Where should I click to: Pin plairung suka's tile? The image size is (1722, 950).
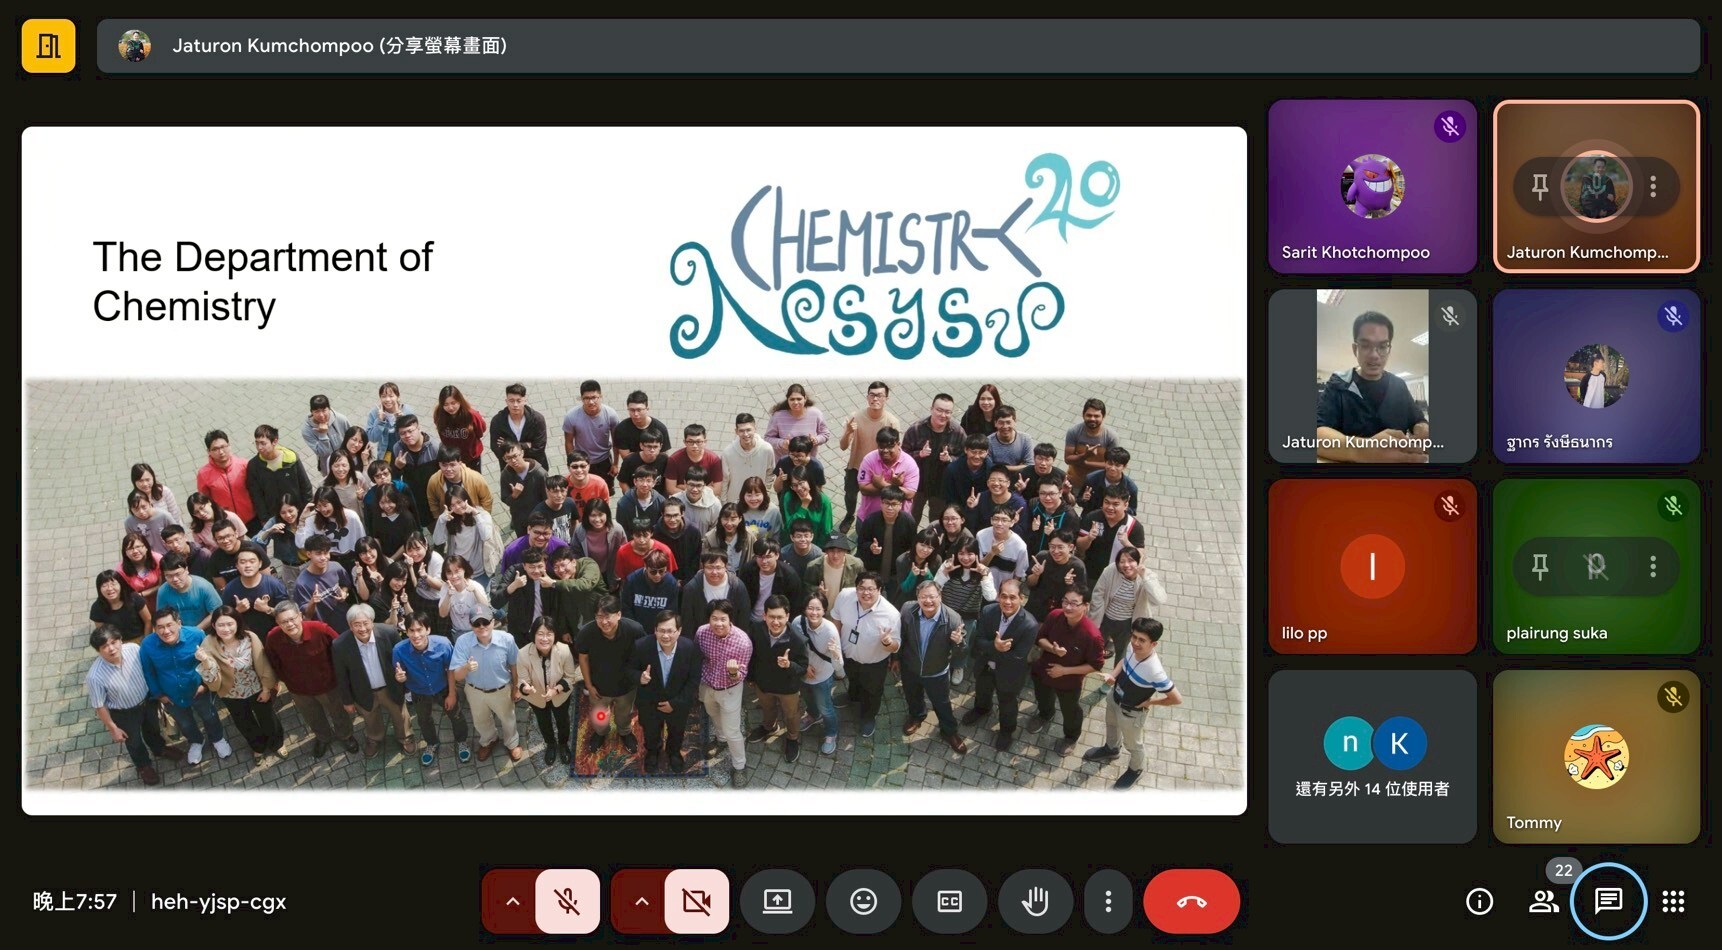click(1540, 567)
